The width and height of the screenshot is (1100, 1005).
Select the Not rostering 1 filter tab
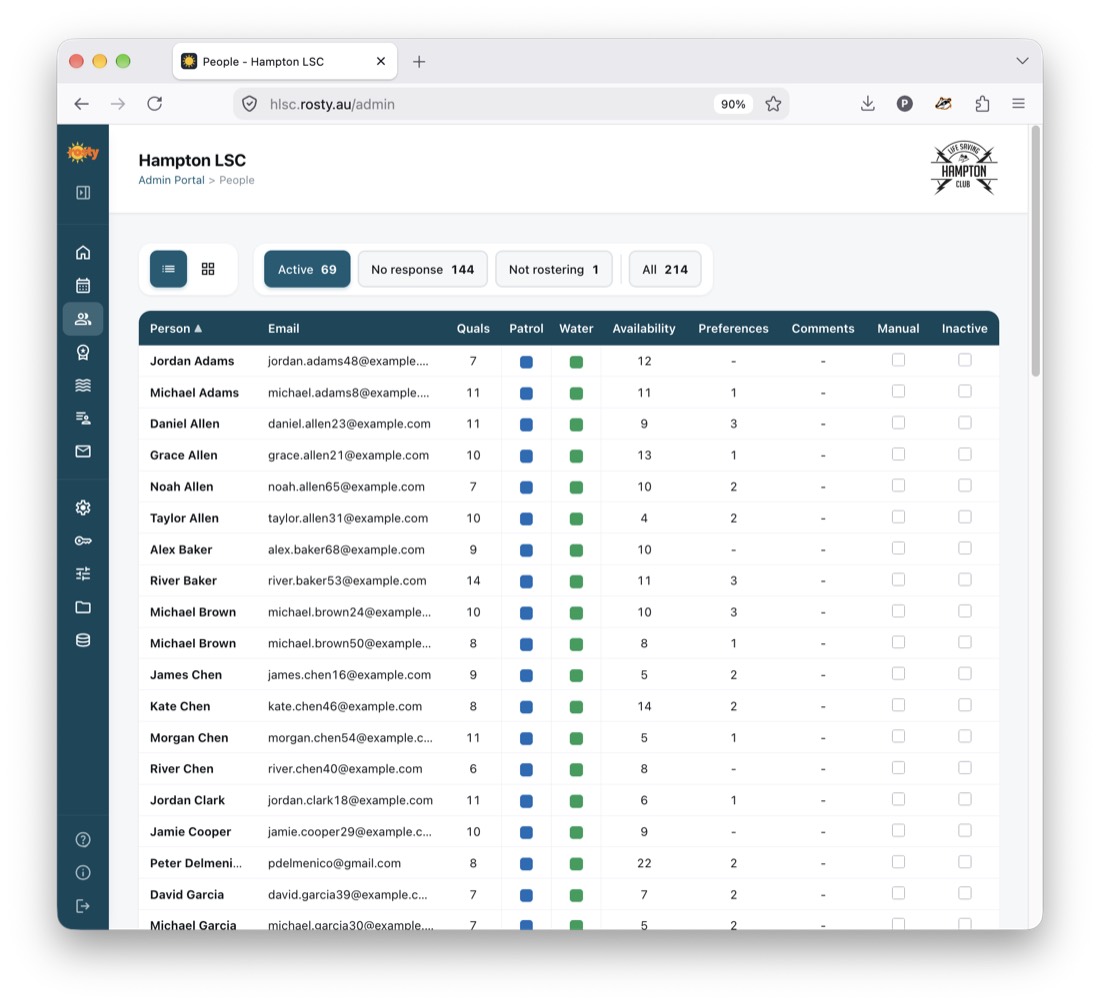click(x=554, y=269)
